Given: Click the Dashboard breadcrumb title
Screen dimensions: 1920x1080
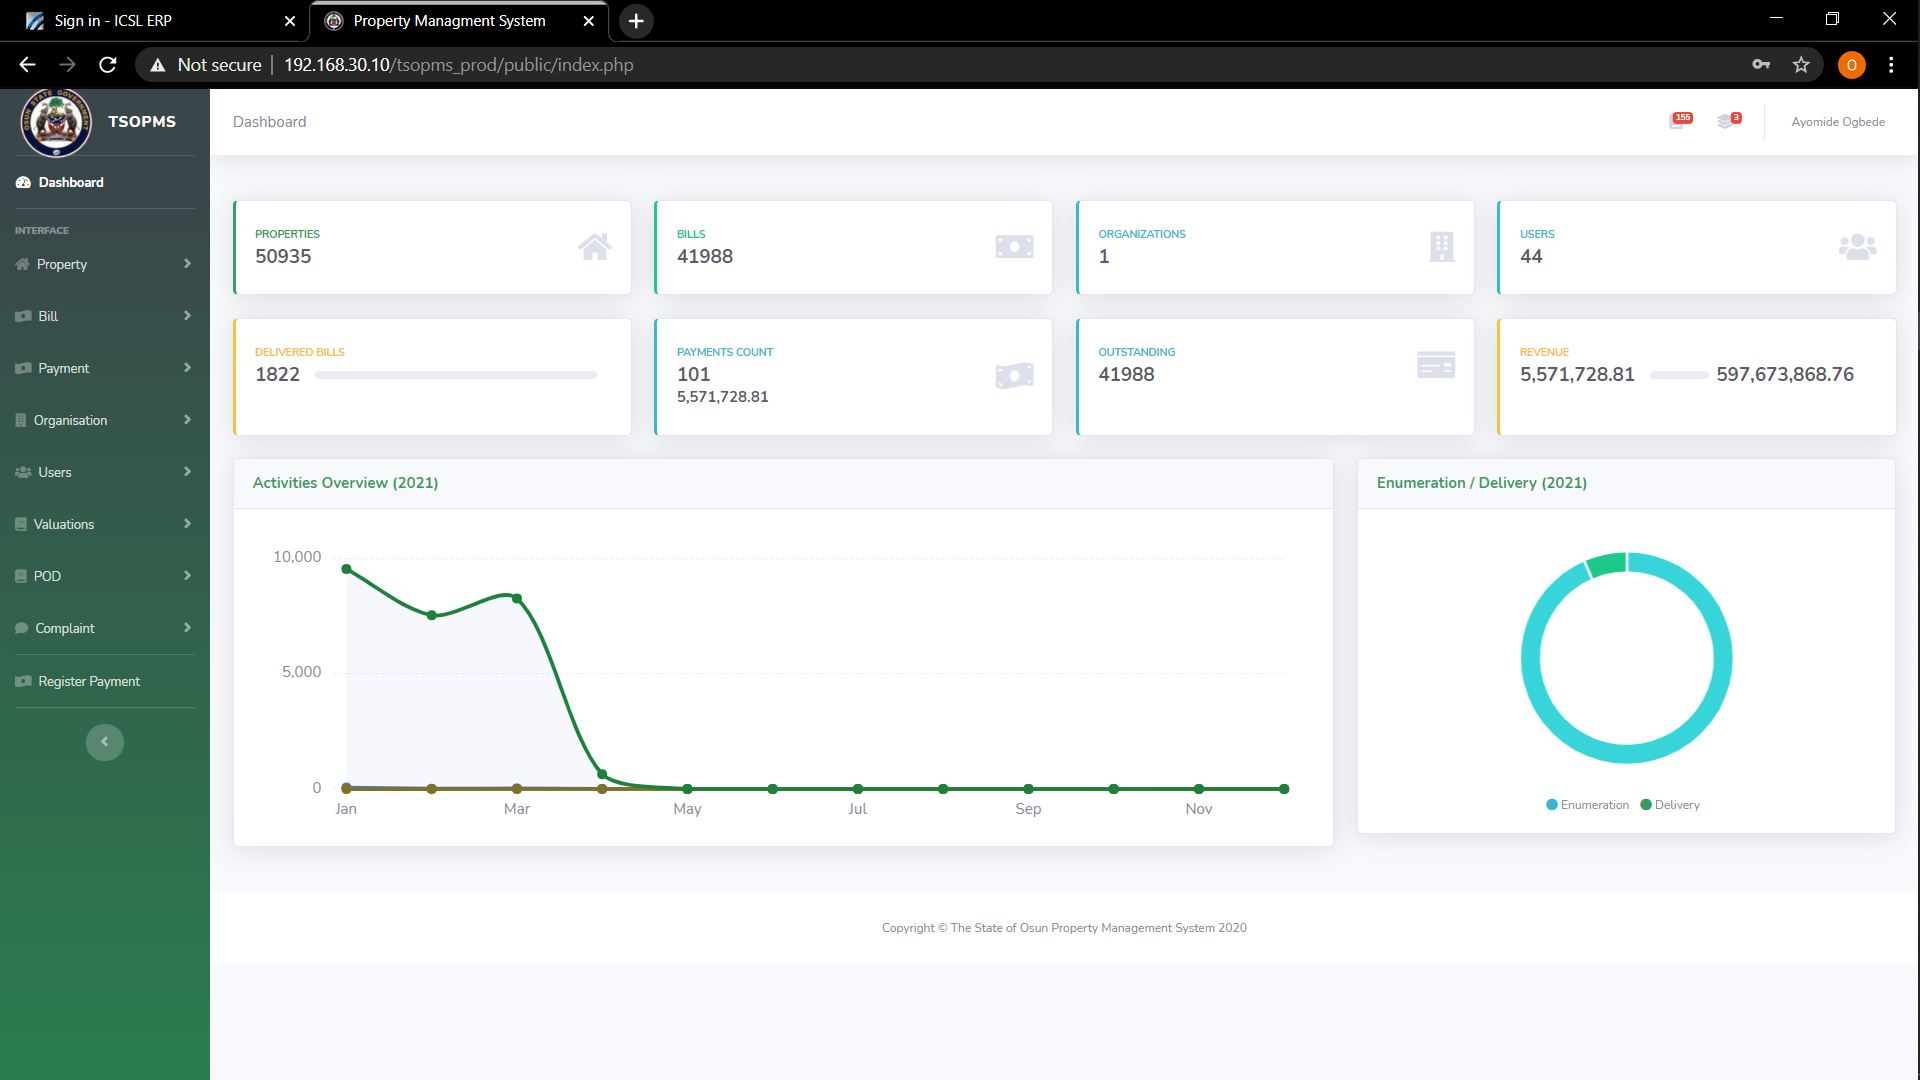Looking at the screenshot, I should pos(269,122).
